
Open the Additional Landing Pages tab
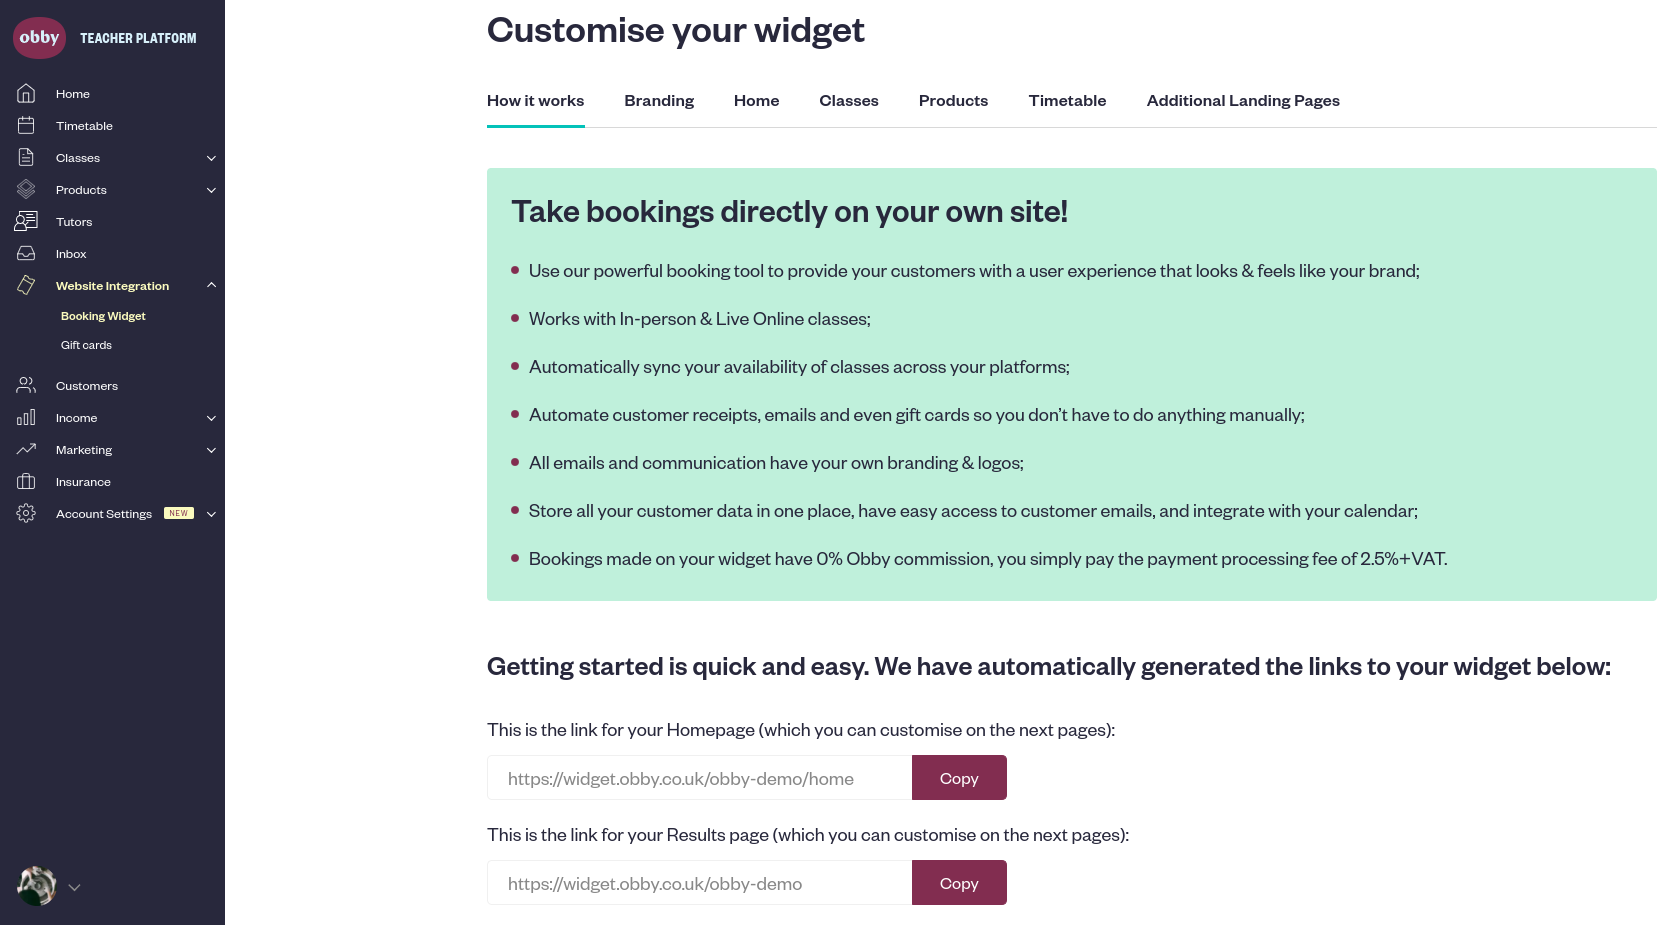click(1243, 100)
